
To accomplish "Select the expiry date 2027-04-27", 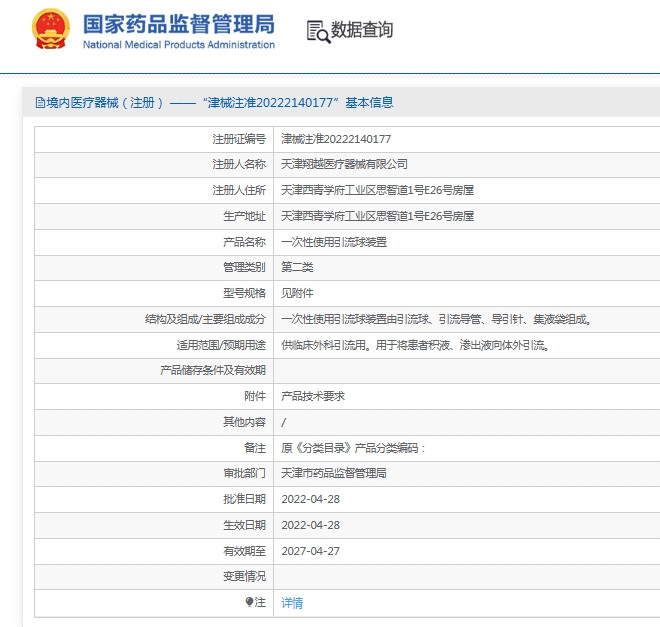I will coord(311,551).
